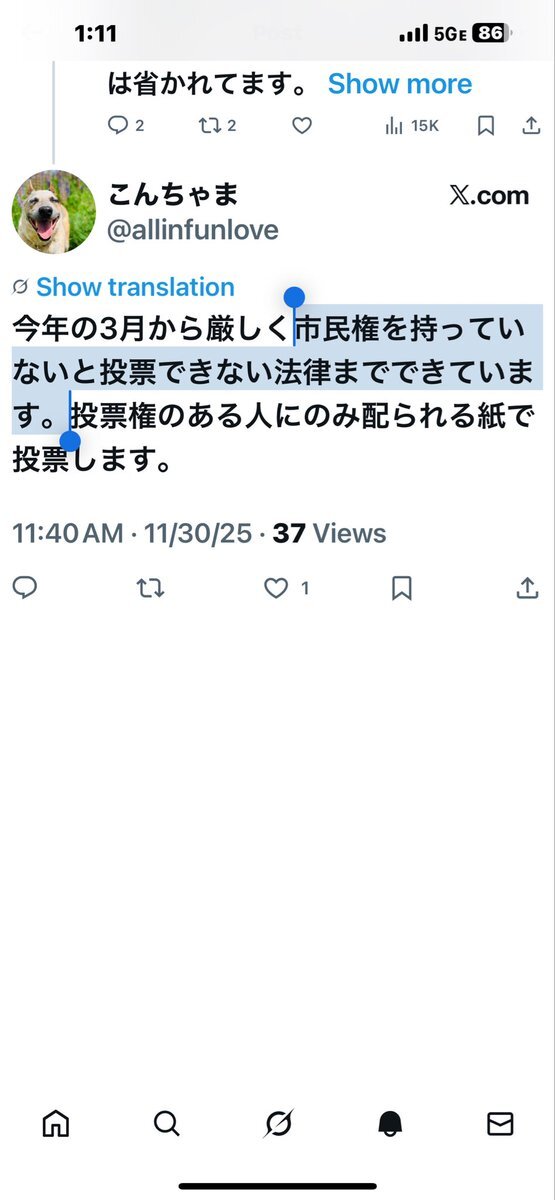Viewport: 555px width, 1200px height.
Task: Open Notifications bell tab
Action: [x=390, y=1124]
